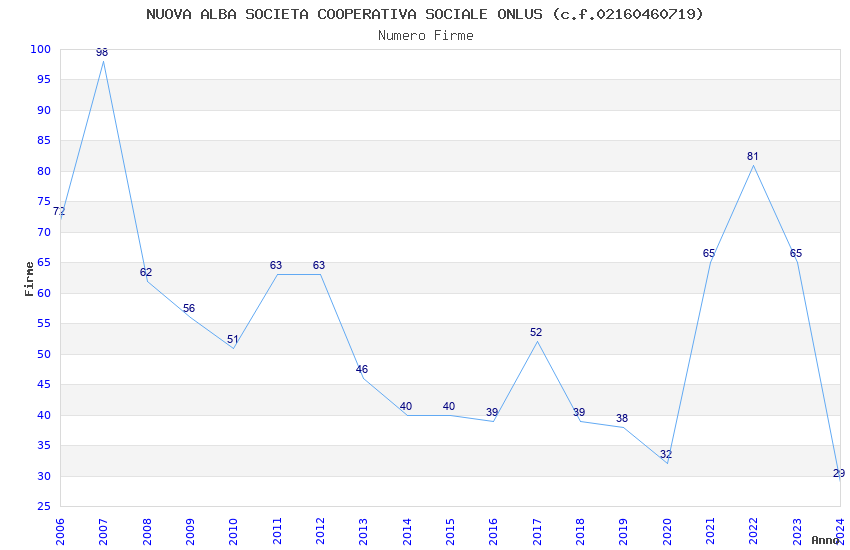The height and width of the screenshot is (550, 850).
Task: Click the 2020 year tick label
Action: (667, 531)
